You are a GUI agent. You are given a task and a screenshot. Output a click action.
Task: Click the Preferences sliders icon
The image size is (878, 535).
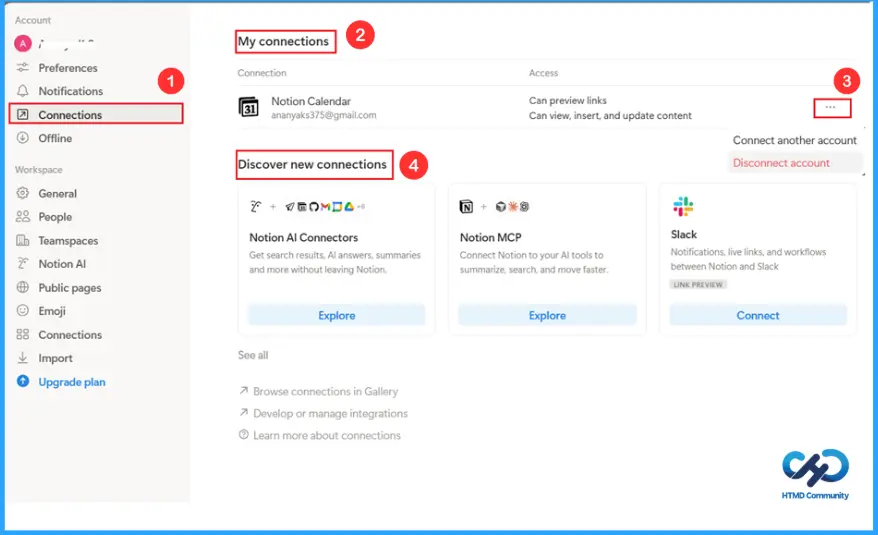pos(22,68)
